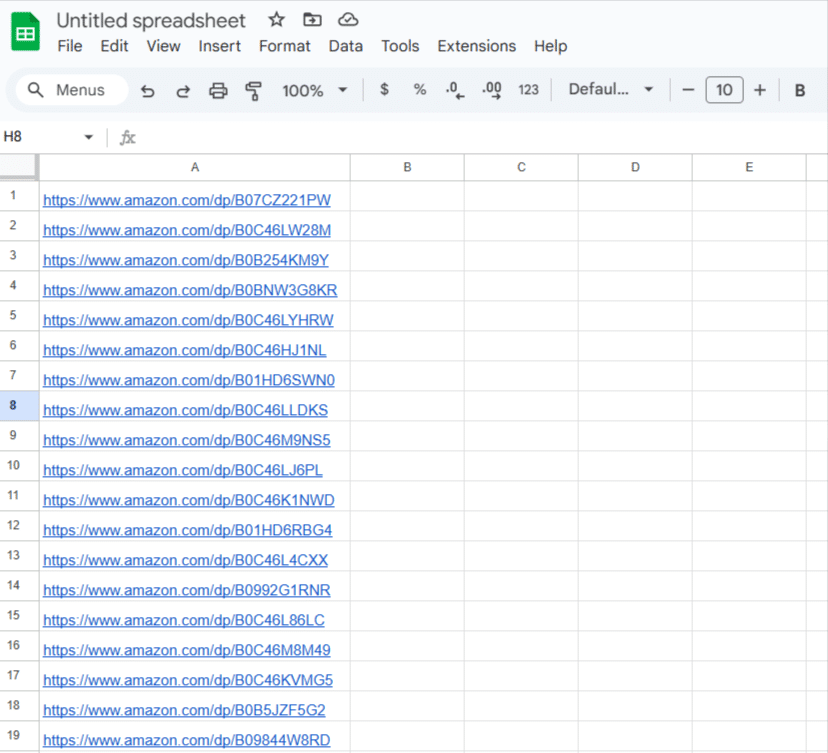Click the Print icon
This screenshot has width=828, height=753.
coord(218,90)
